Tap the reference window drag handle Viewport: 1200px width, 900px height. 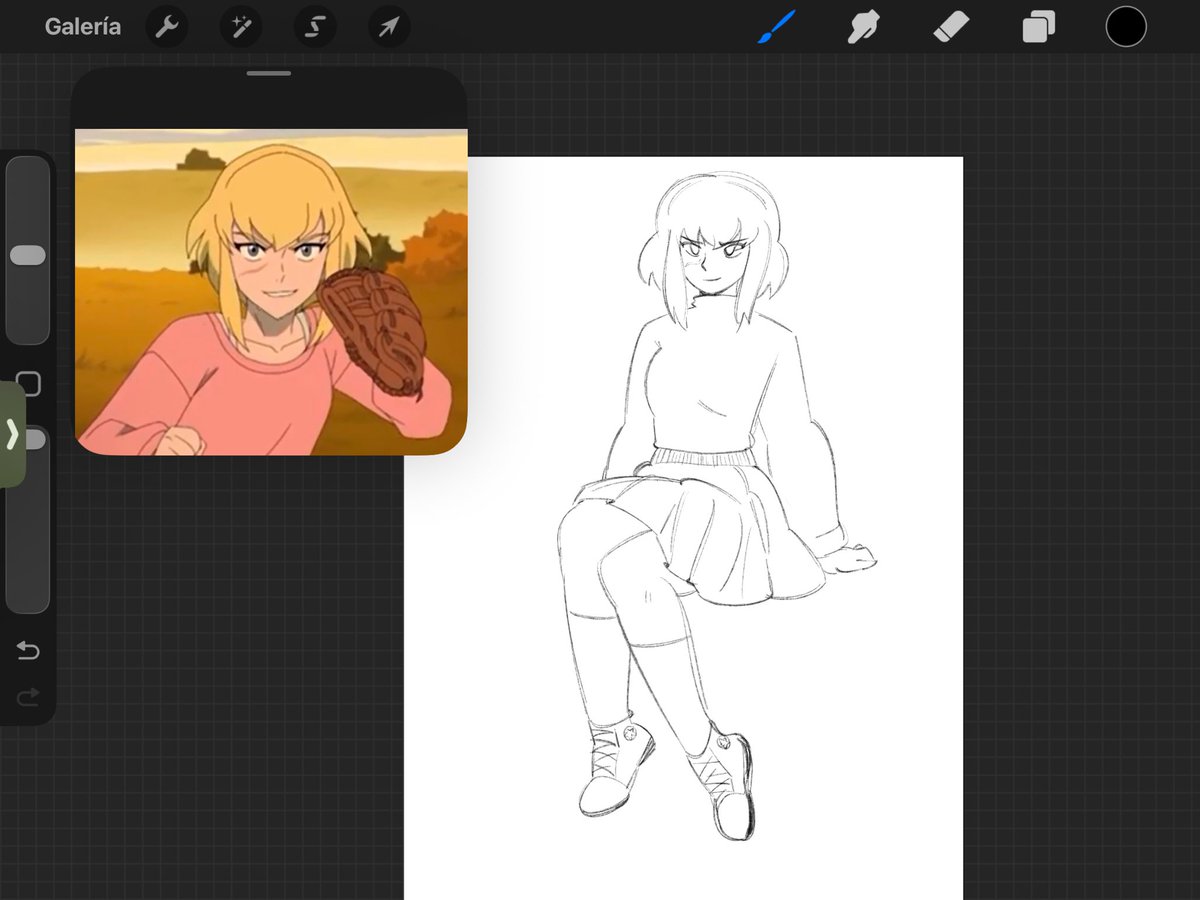tap(269, 74)
